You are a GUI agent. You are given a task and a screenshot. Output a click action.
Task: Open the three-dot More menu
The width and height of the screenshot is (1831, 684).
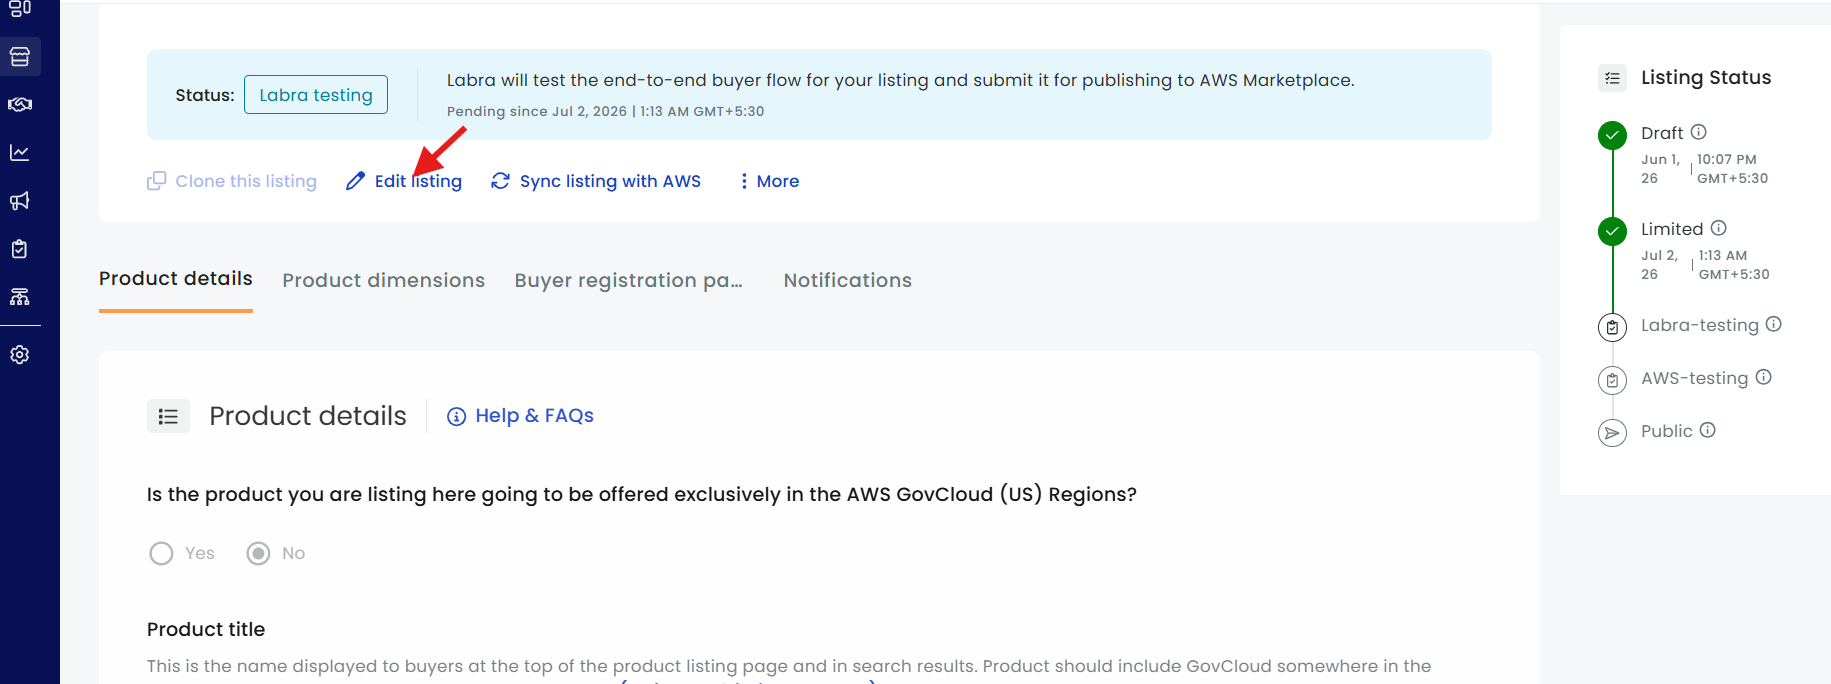coord(768,181)
